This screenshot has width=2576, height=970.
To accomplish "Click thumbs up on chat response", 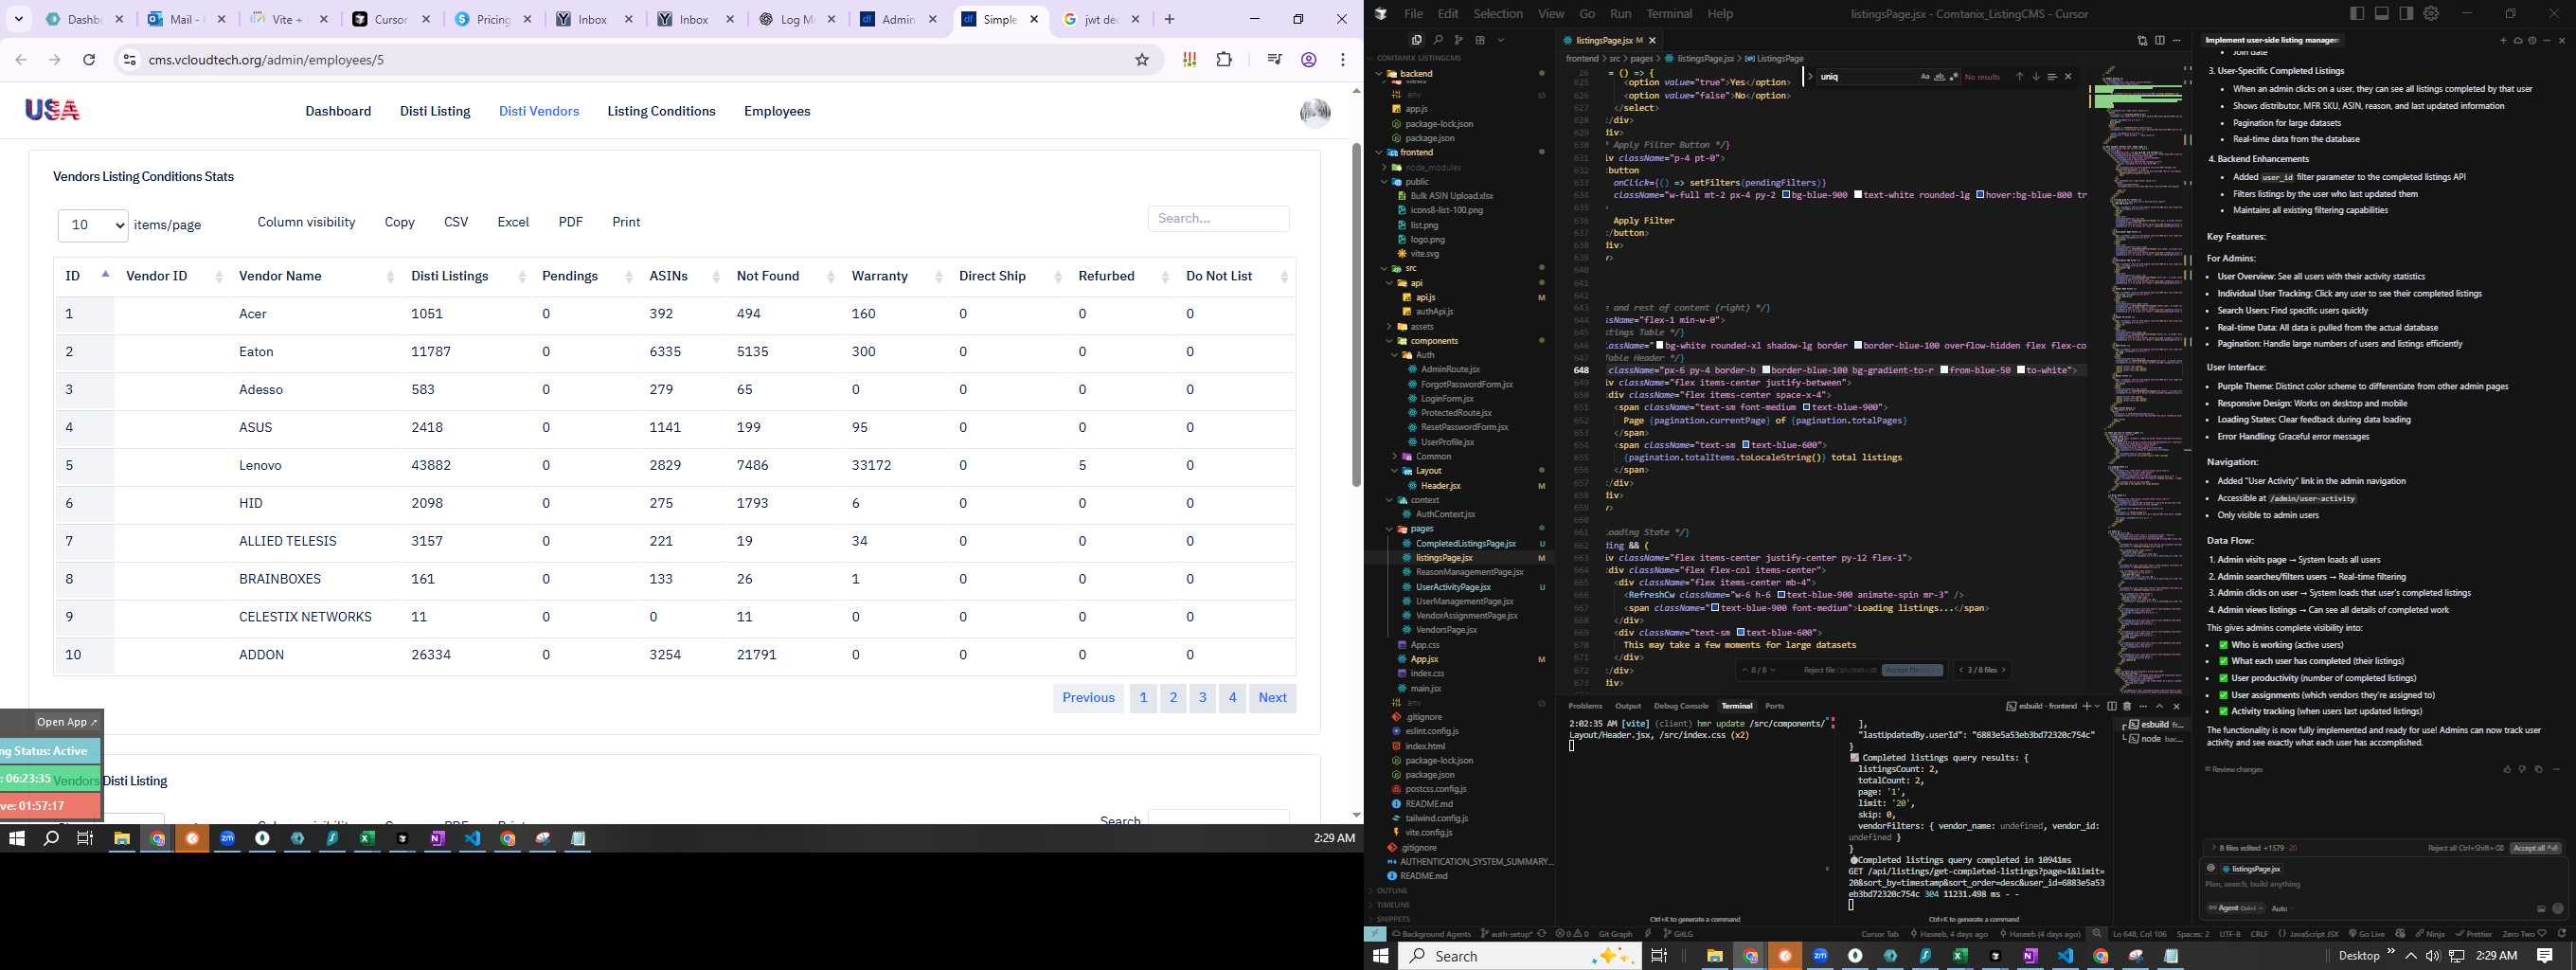I will point(2507,769).
